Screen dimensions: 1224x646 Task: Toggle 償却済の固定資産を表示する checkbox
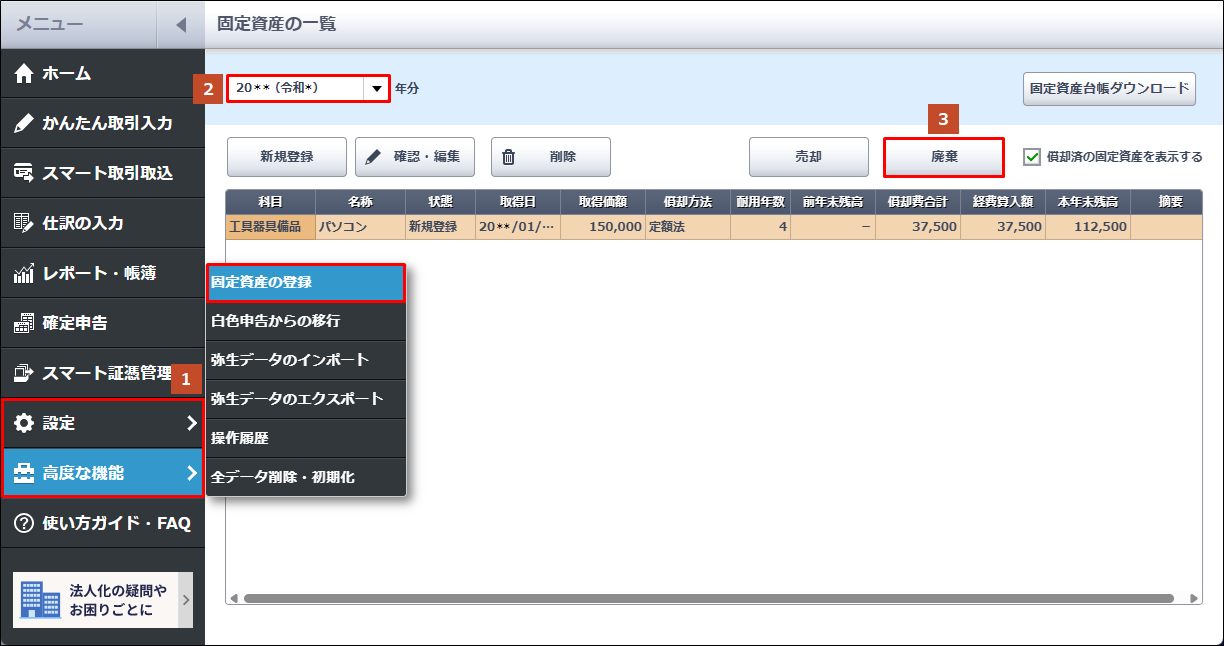(1033, 157)
